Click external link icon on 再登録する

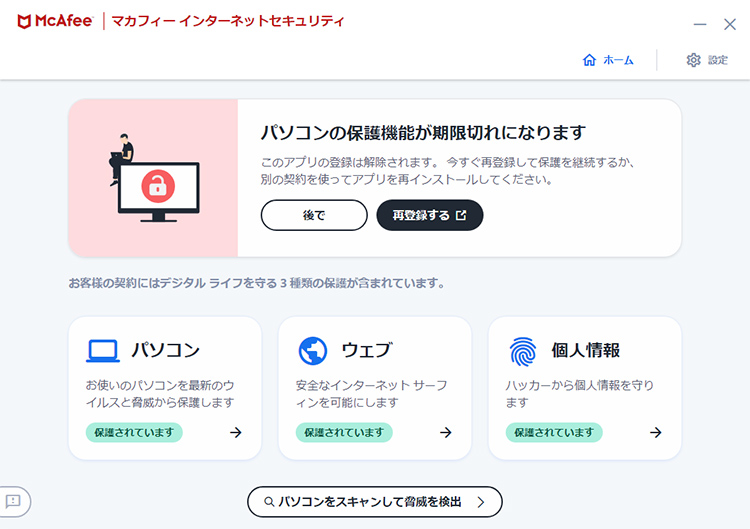coord(461,215)
